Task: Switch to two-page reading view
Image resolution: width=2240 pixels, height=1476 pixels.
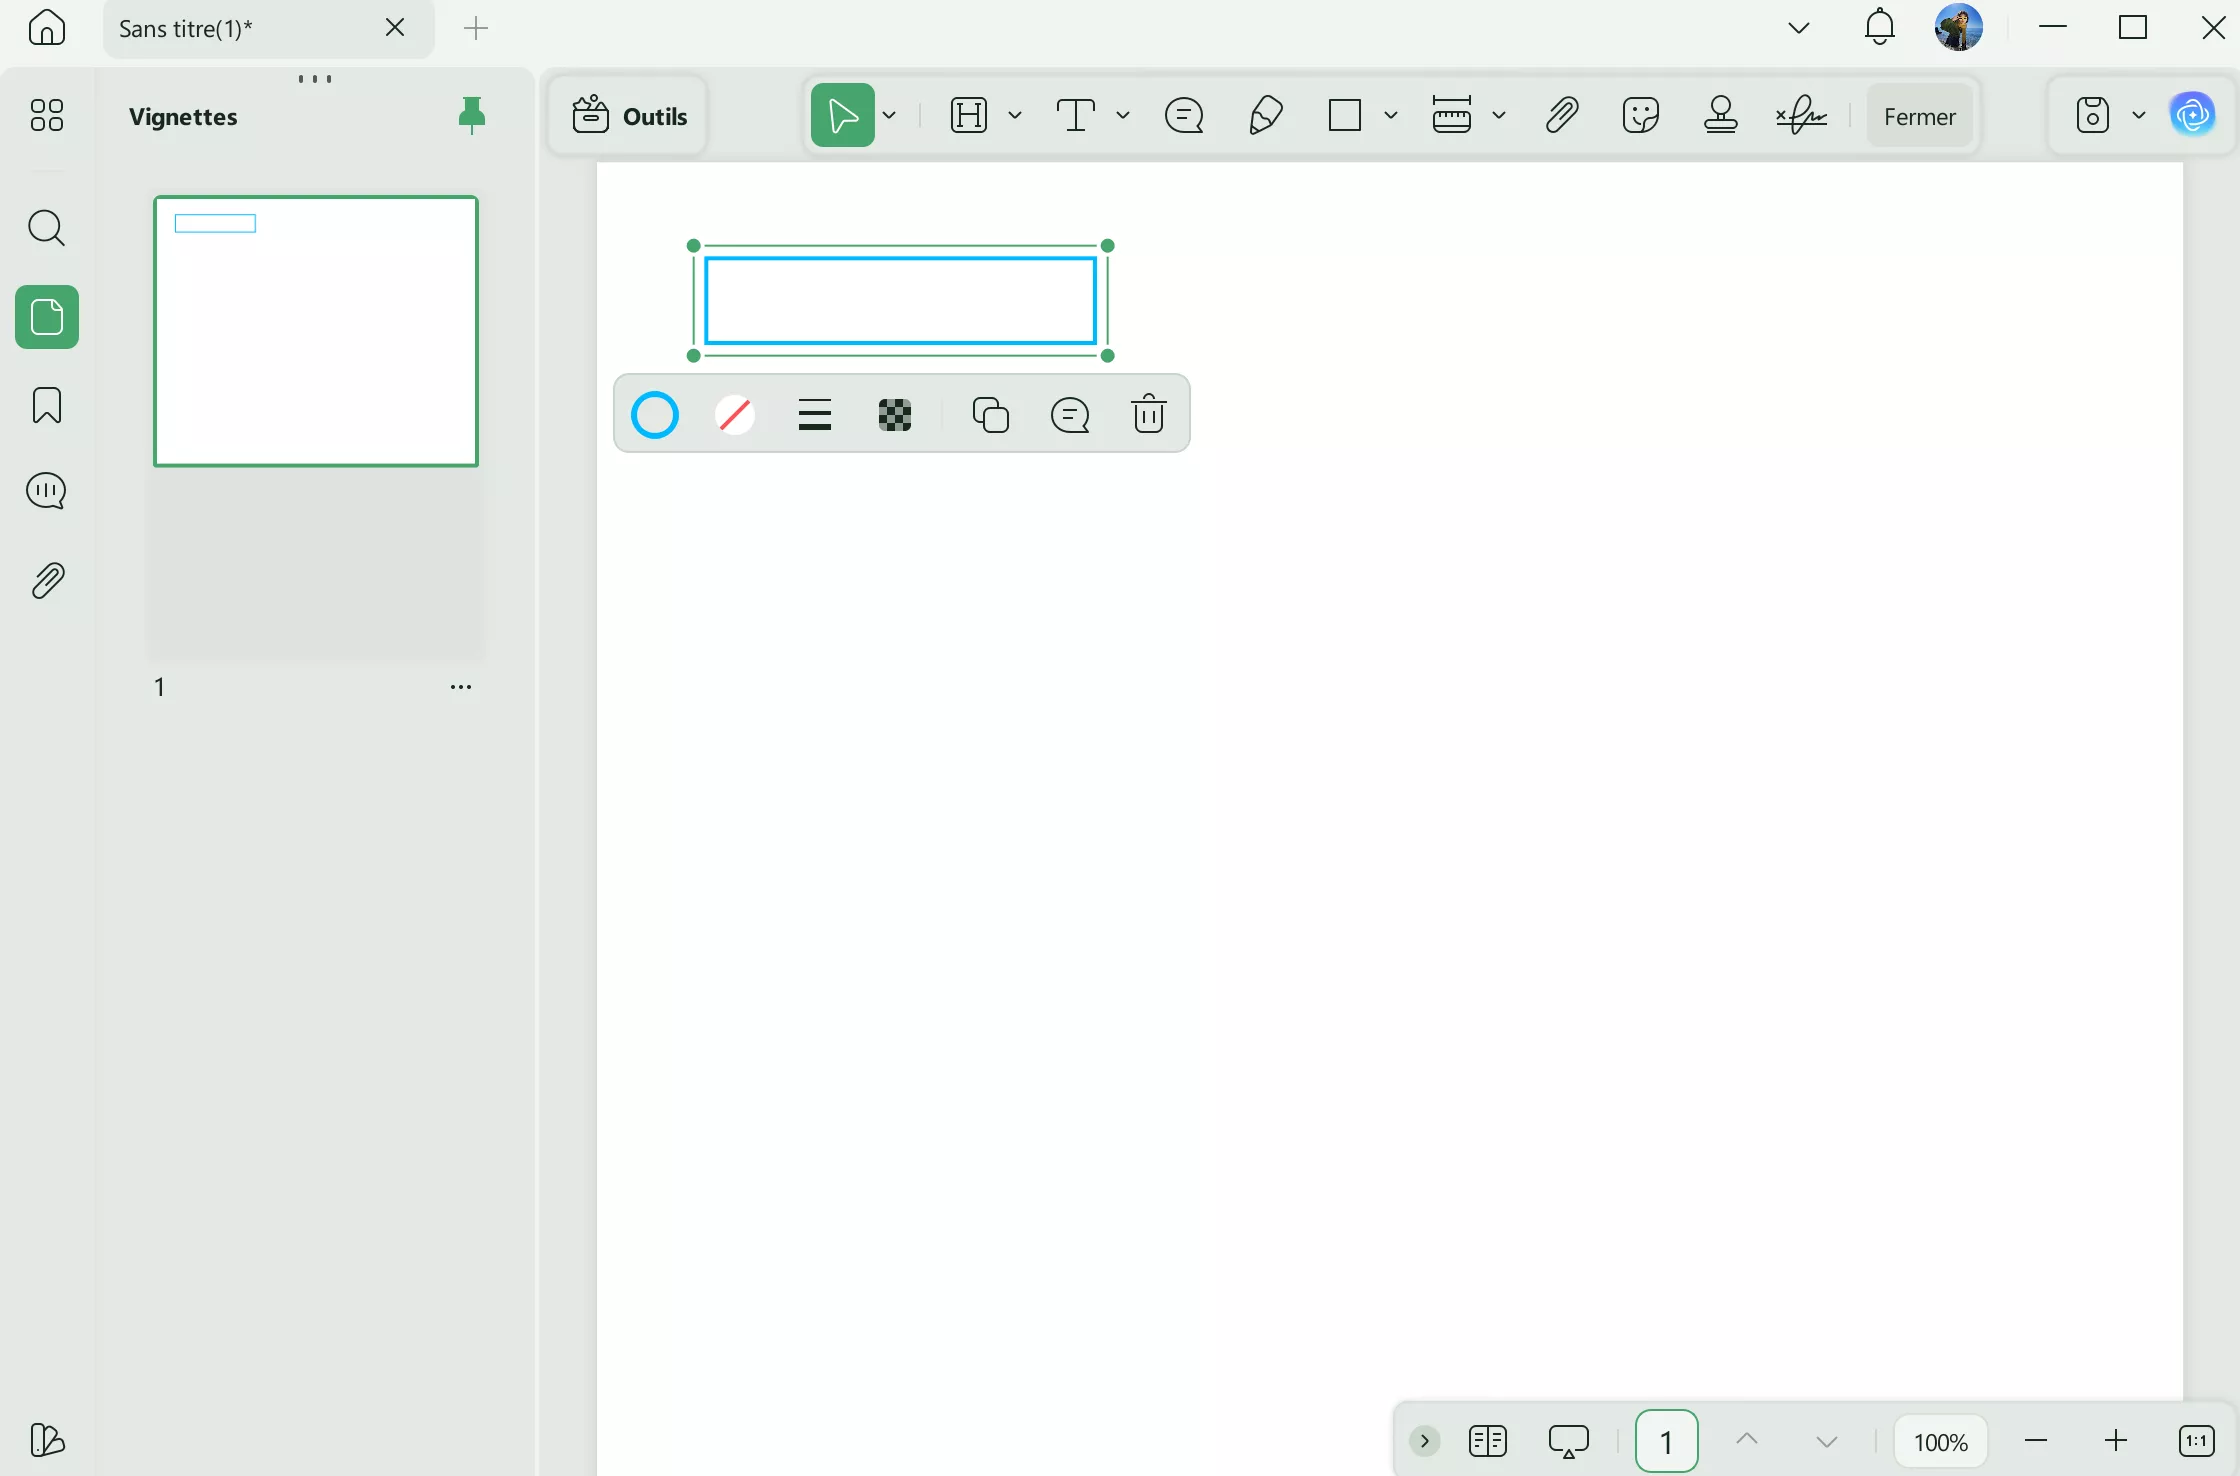Action: coord(1487,1440)
